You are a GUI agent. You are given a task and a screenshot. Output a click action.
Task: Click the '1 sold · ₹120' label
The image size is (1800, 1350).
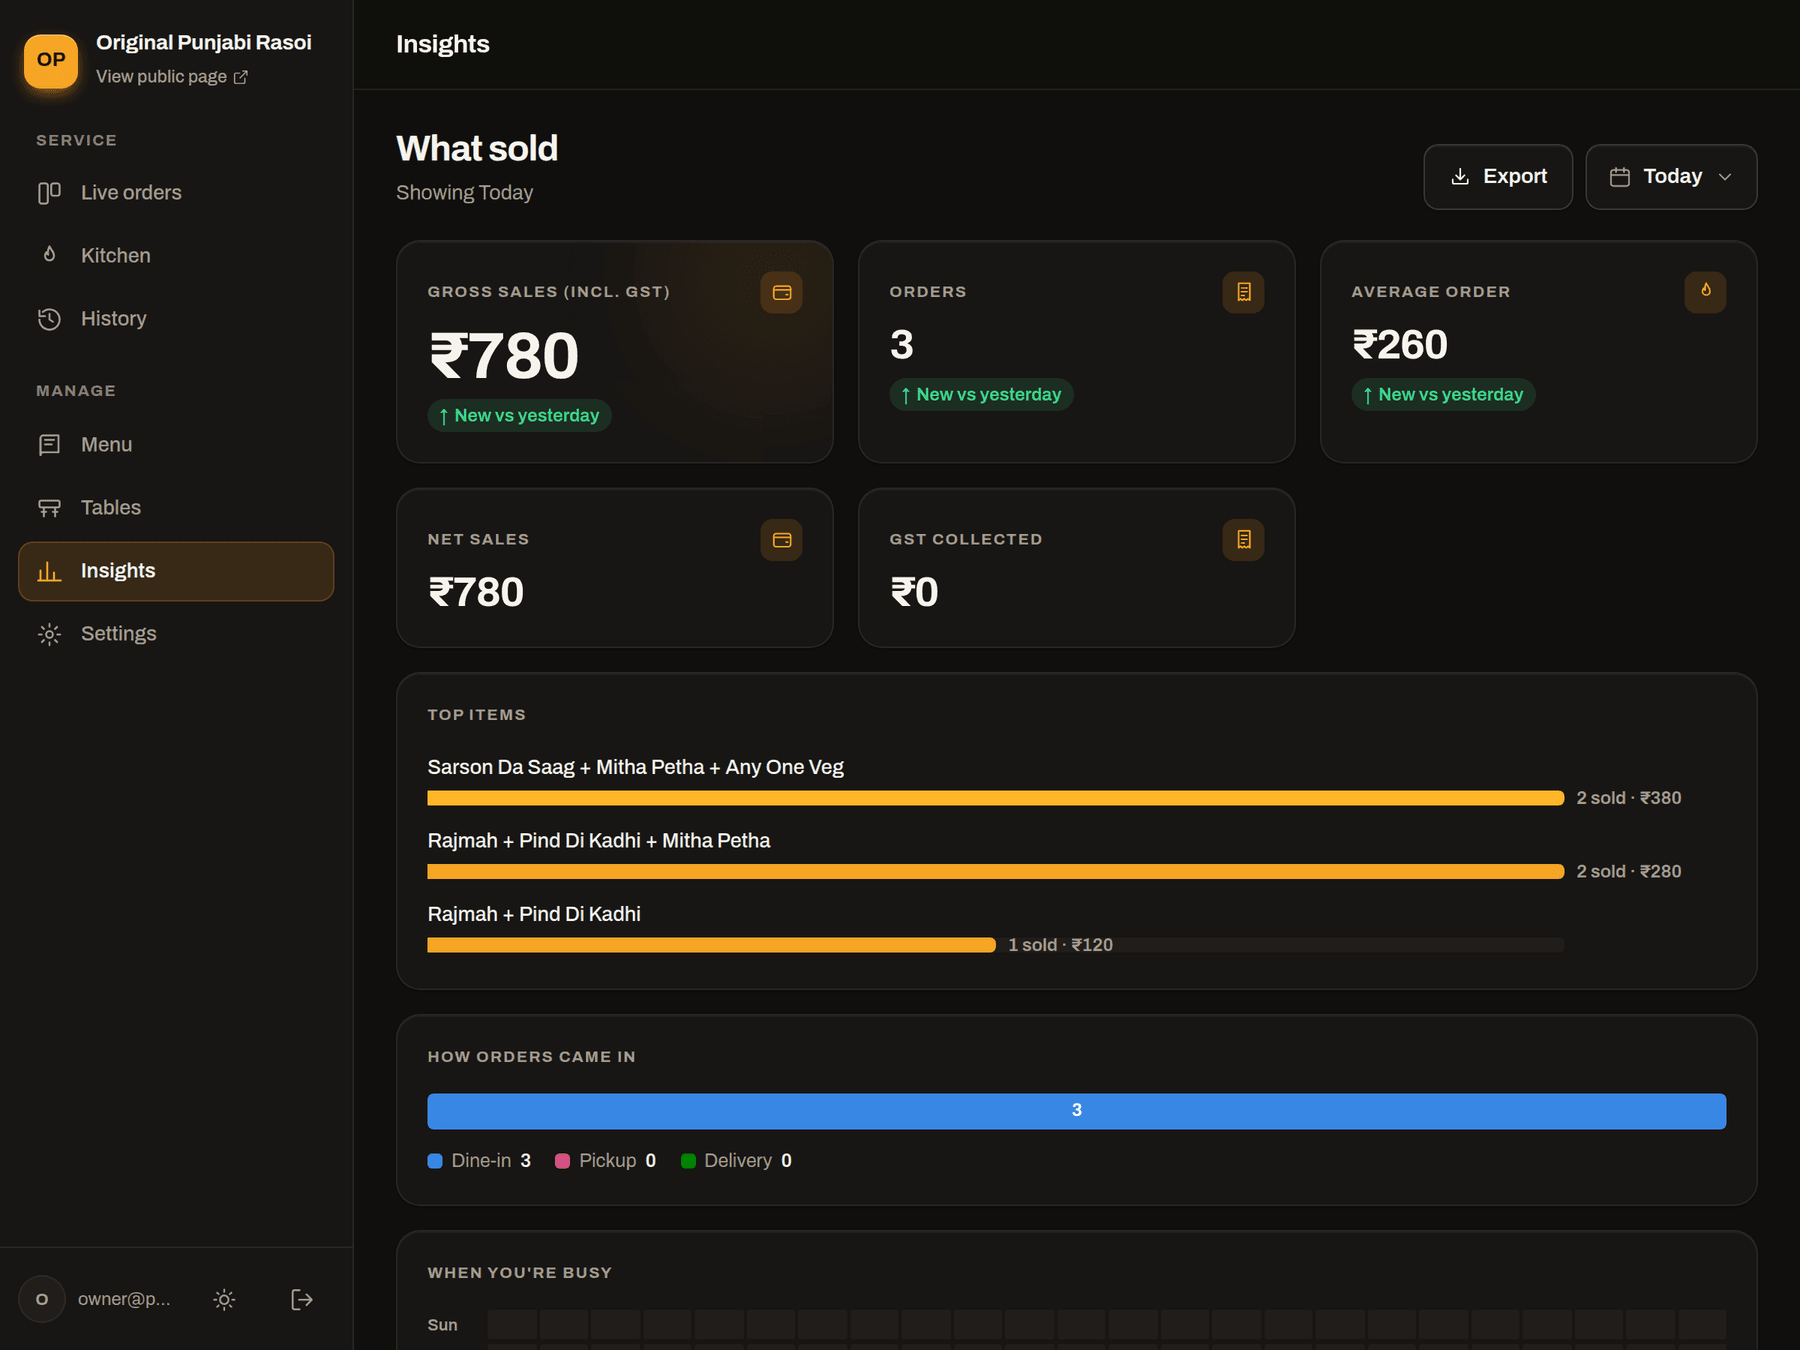(x=1060, y=945)
